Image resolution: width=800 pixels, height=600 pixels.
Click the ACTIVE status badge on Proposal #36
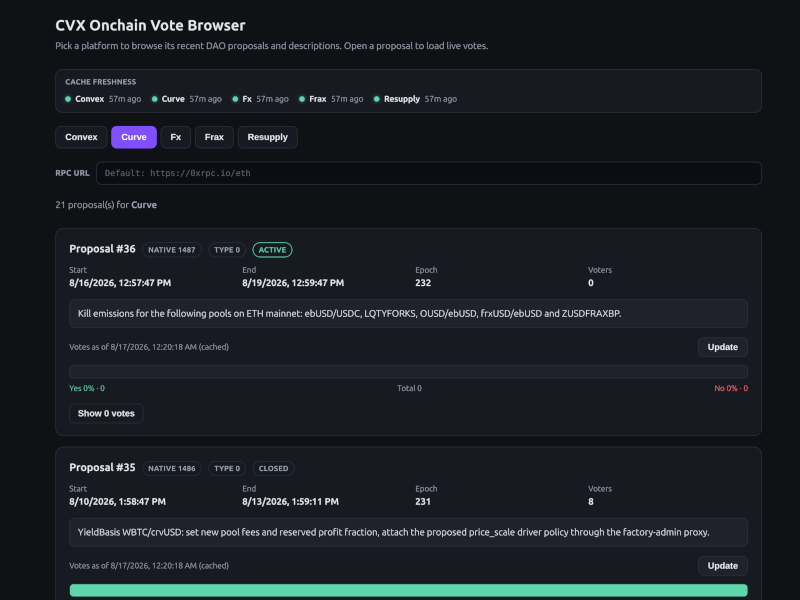point(272,250)
